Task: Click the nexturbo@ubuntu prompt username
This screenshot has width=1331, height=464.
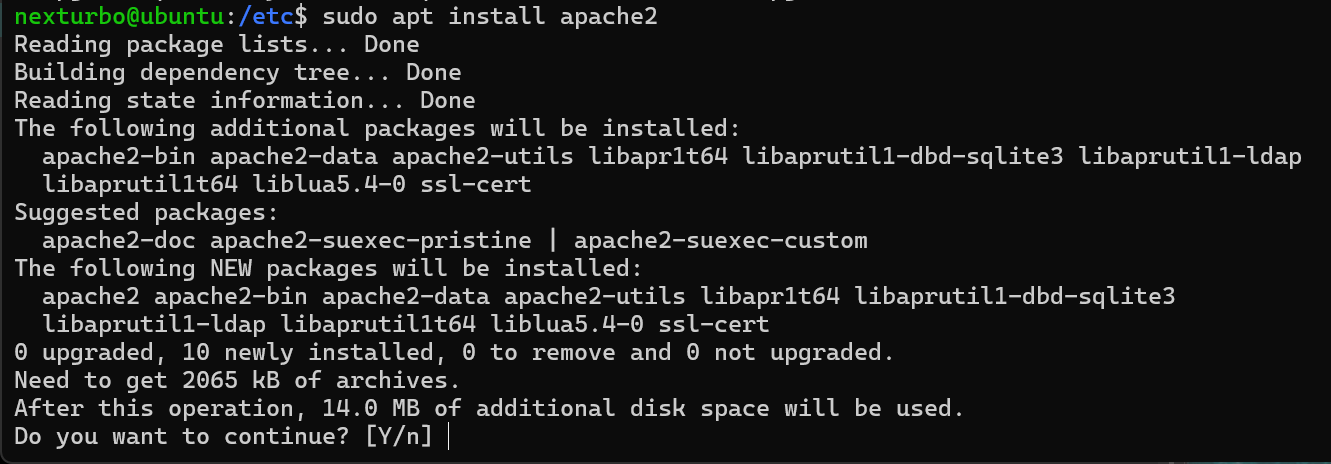Action: (119, 17)
